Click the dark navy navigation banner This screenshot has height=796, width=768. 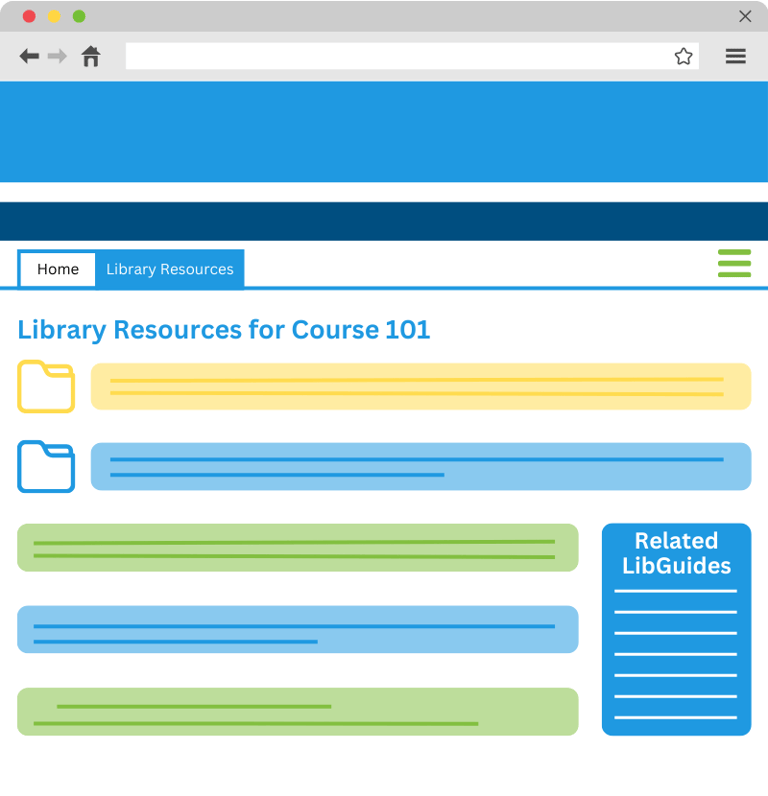pyautogui.click(x=384, y=221)
